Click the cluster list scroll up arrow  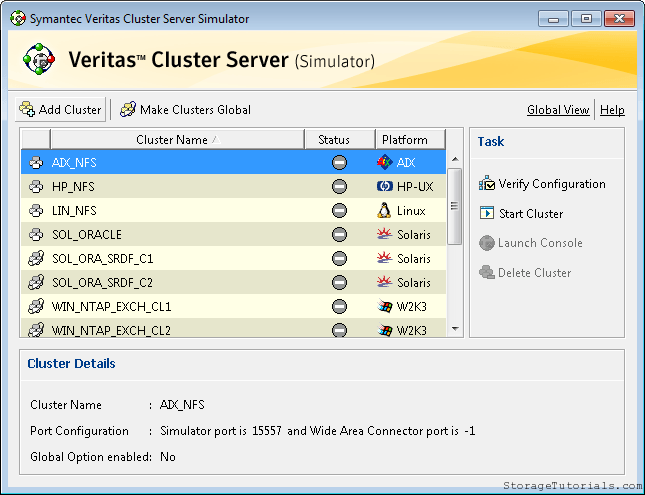coord(455,159)
